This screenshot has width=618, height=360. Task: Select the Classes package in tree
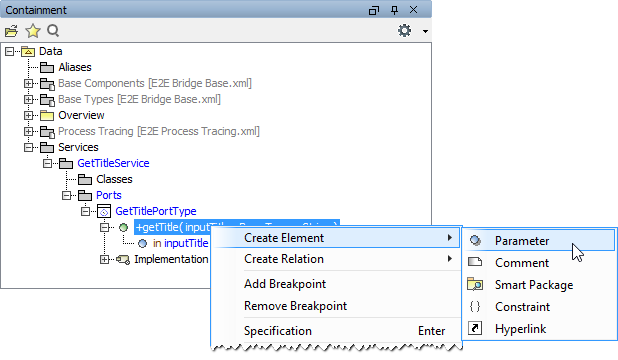coord(114,179)
